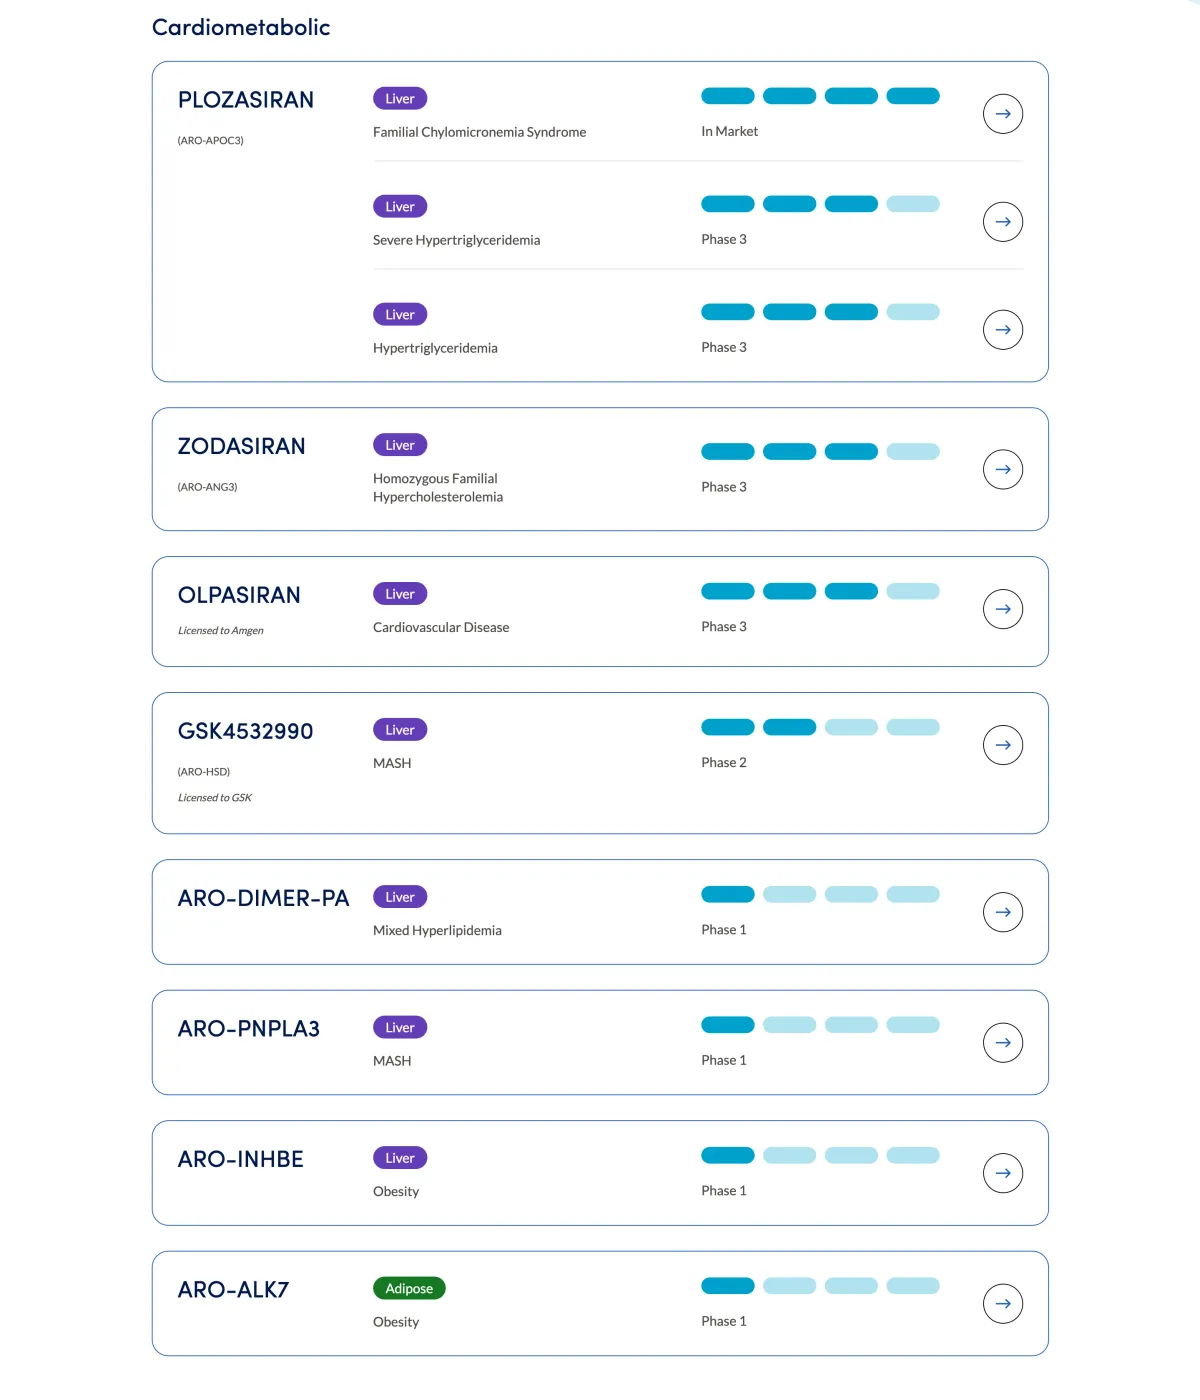
Task: Click arrow icon in GSK4532990 card
Action: click(1003, 745)
